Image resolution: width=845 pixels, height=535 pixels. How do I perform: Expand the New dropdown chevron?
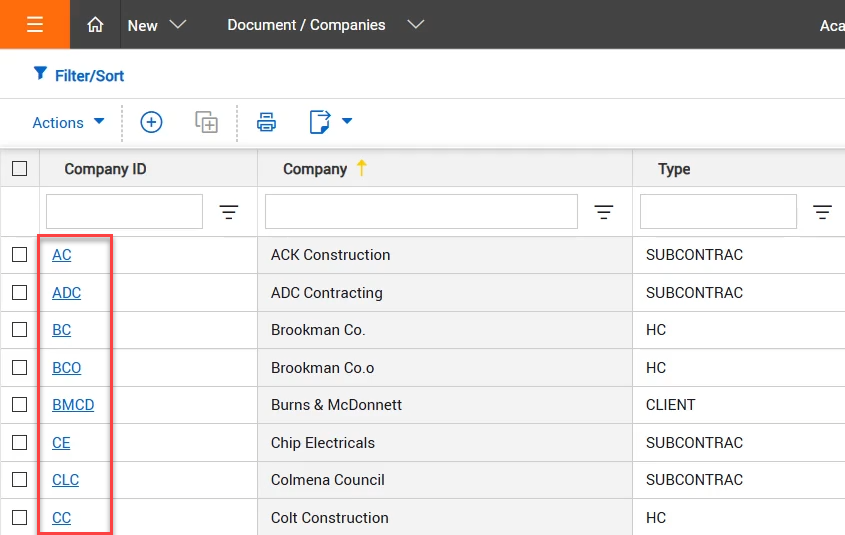point(178,25)
